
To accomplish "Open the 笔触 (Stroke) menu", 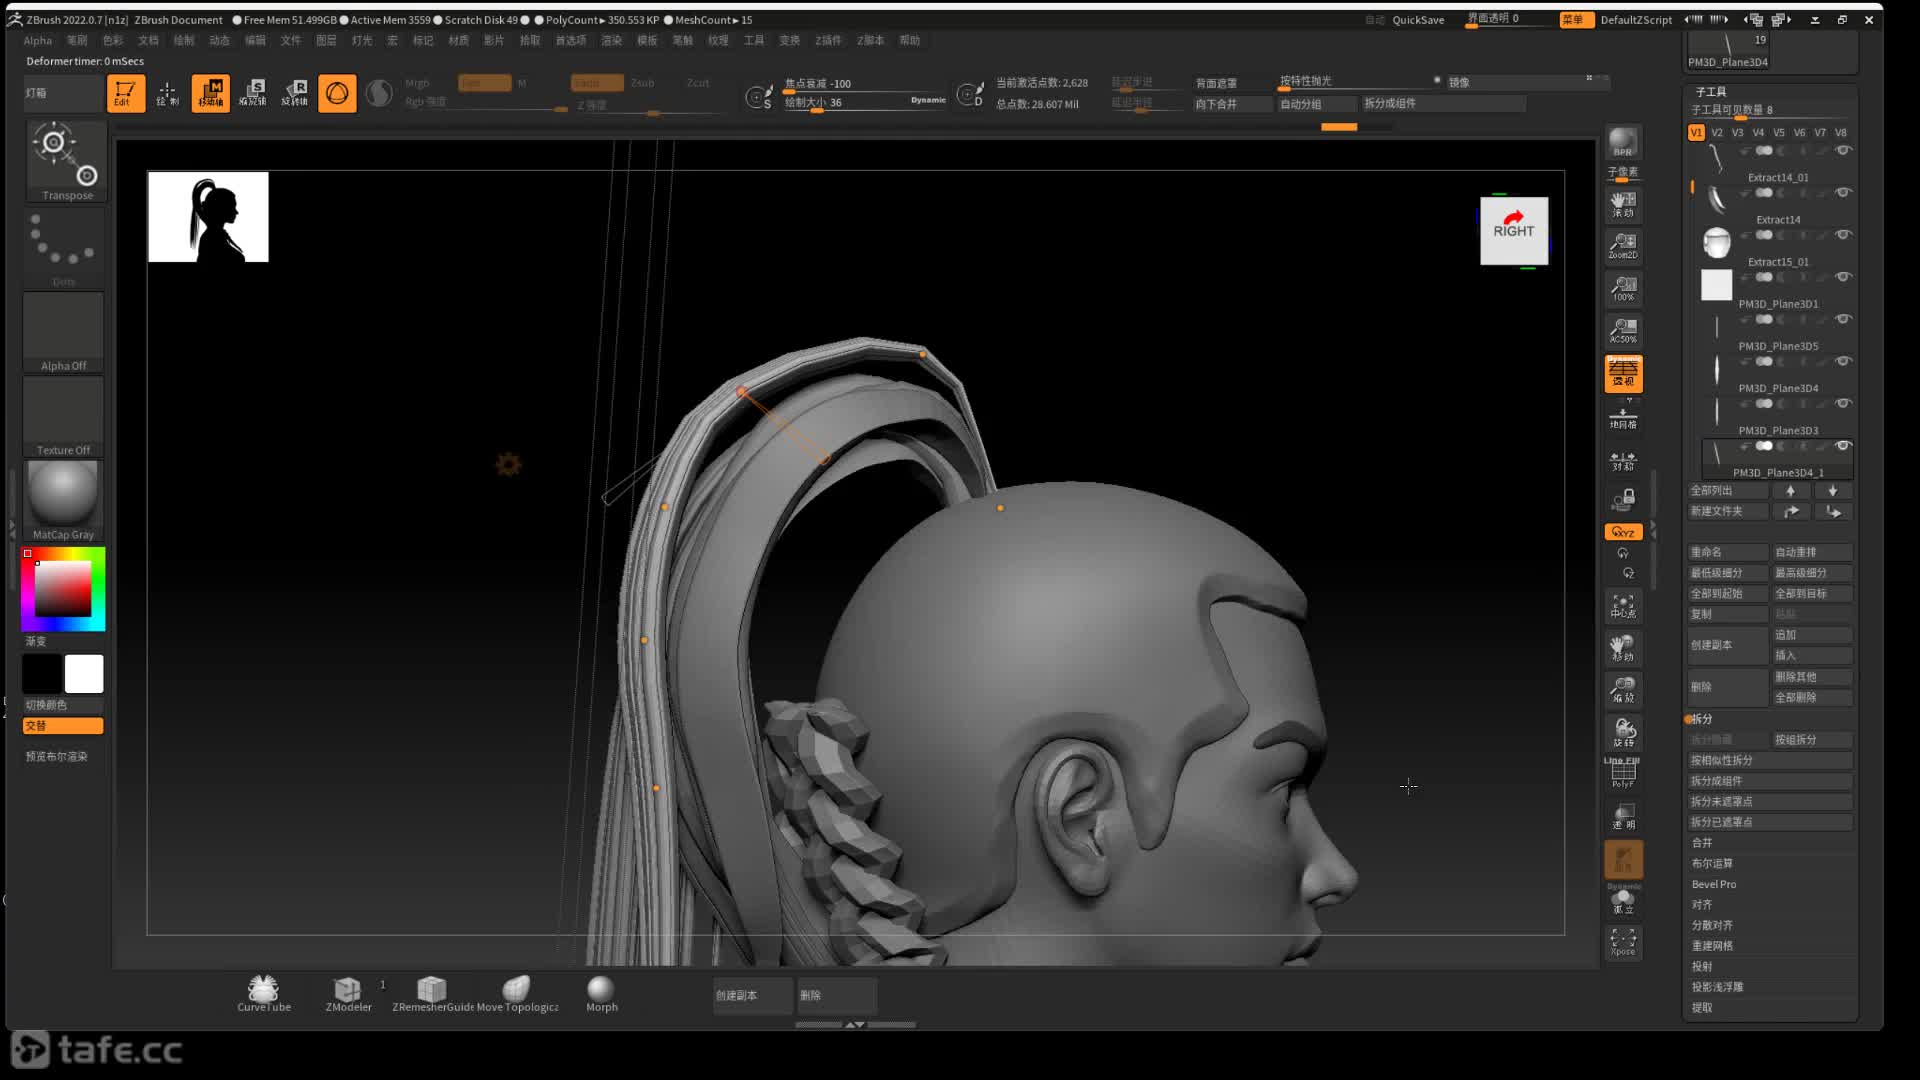I will click(x=682, y=41).
